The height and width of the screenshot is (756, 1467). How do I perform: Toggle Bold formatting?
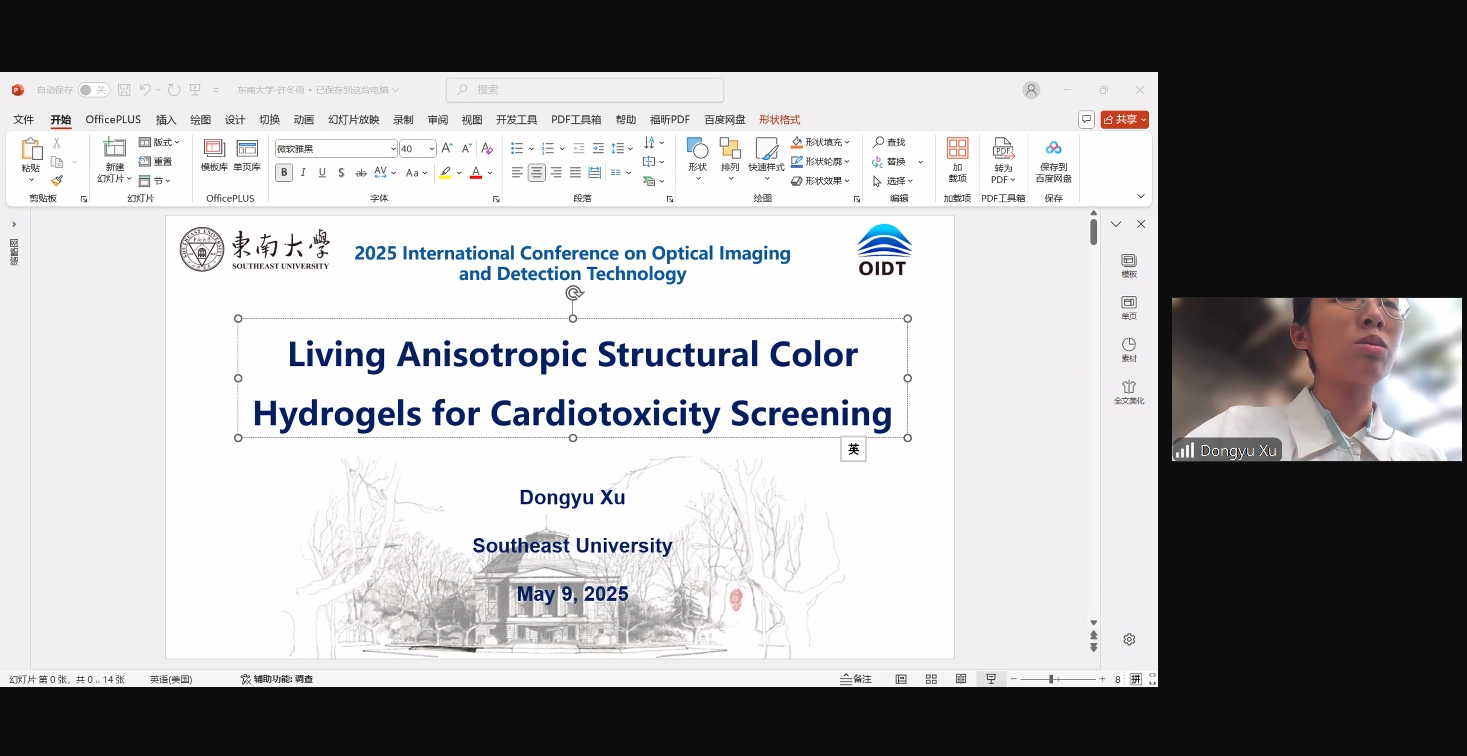[284, 173]
